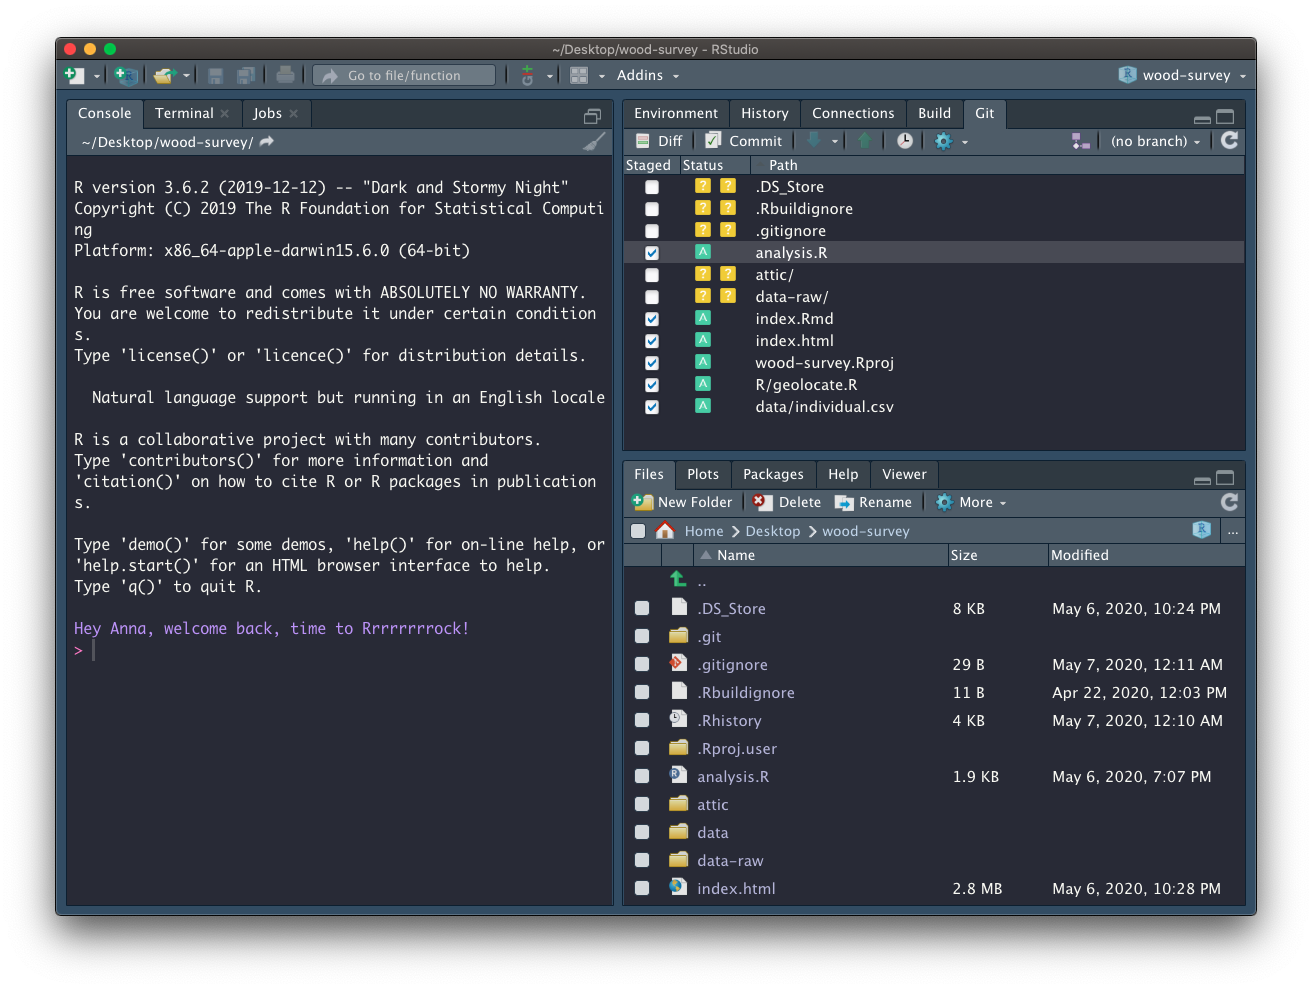
Task: Focus the Go to file/function field
Action: coord(404,75)
